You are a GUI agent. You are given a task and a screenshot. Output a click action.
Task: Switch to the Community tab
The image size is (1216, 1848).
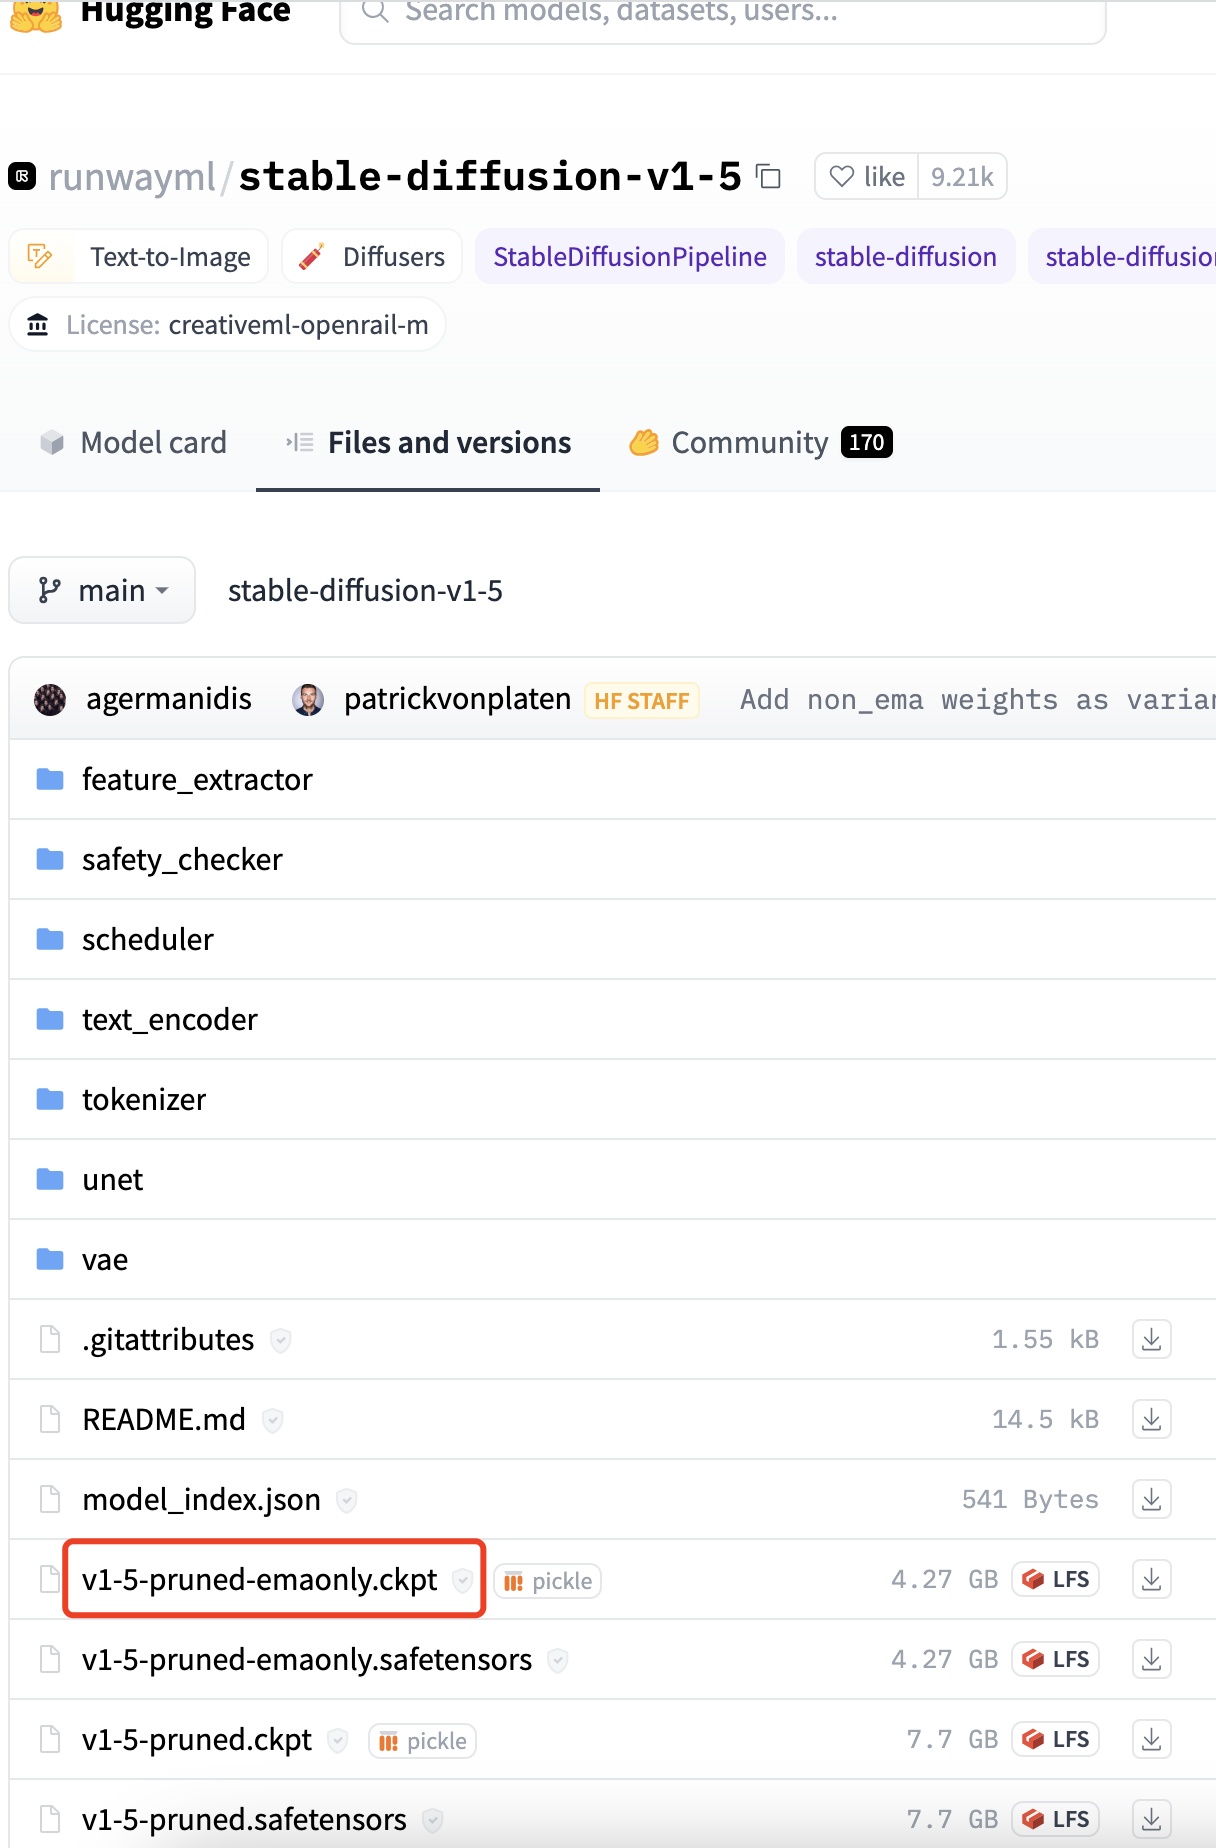(x=760, y=442)
